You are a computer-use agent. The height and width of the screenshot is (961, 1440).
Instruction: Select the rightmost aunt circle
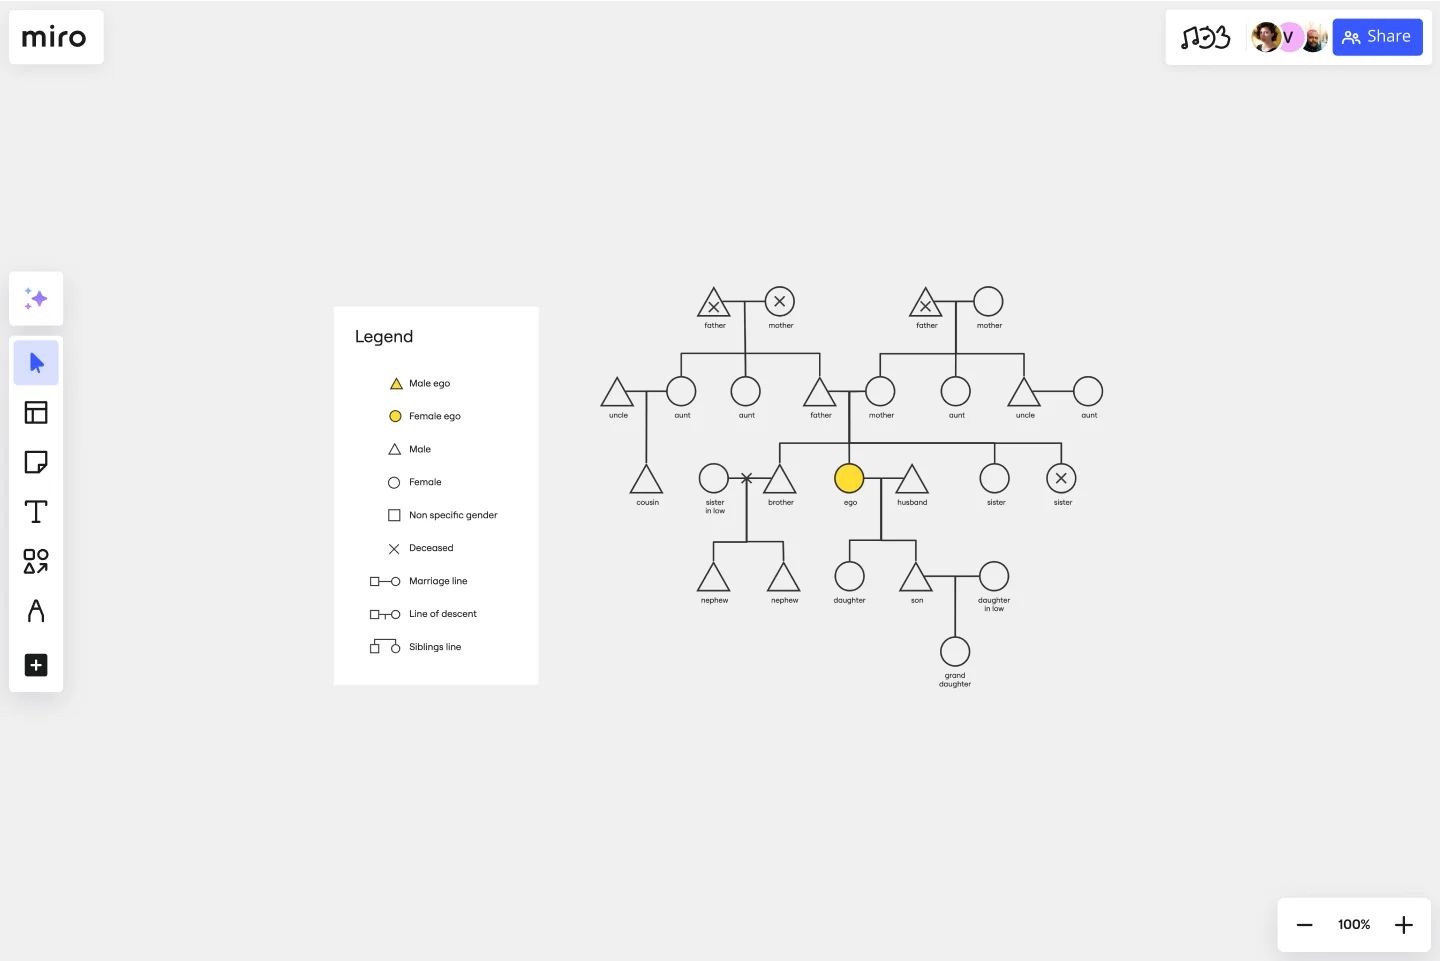(1088, 391)
